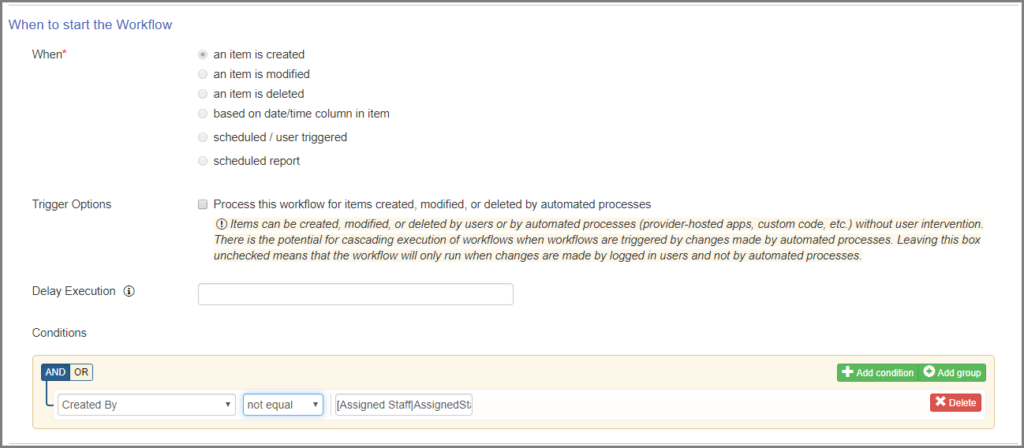Switch condition group logic to OR
Image resolution: width=1024 pixels, height=448 pixels.
coord(81,372)
